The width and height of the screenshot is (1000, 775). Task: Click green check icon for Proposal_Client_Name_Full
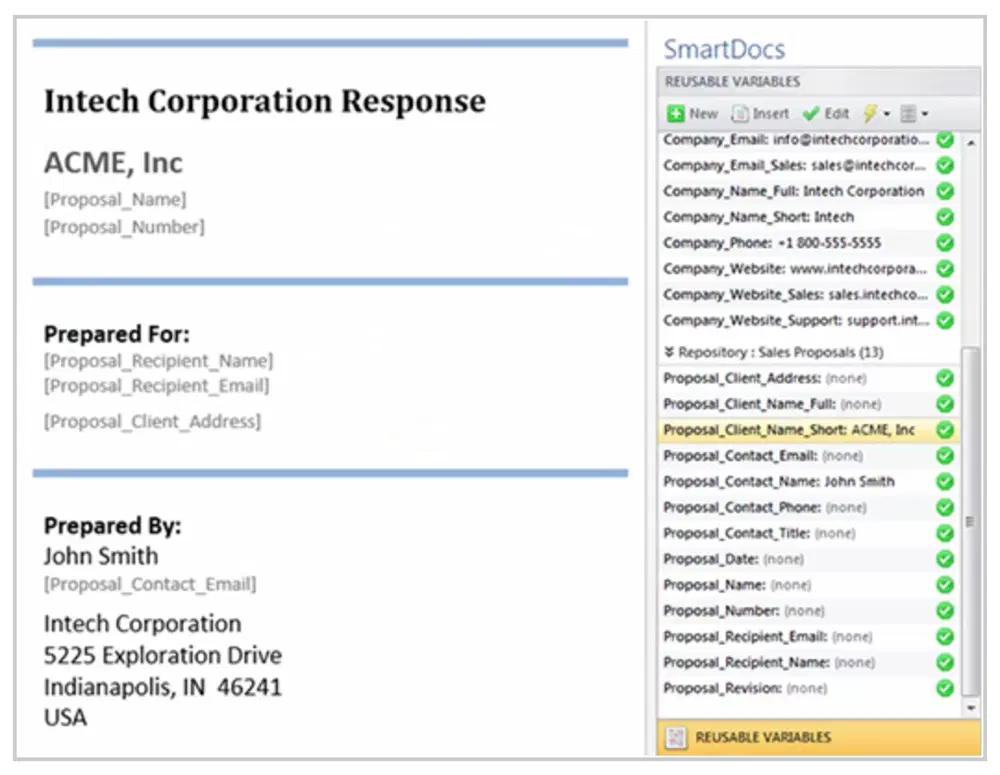click(945, 404)
